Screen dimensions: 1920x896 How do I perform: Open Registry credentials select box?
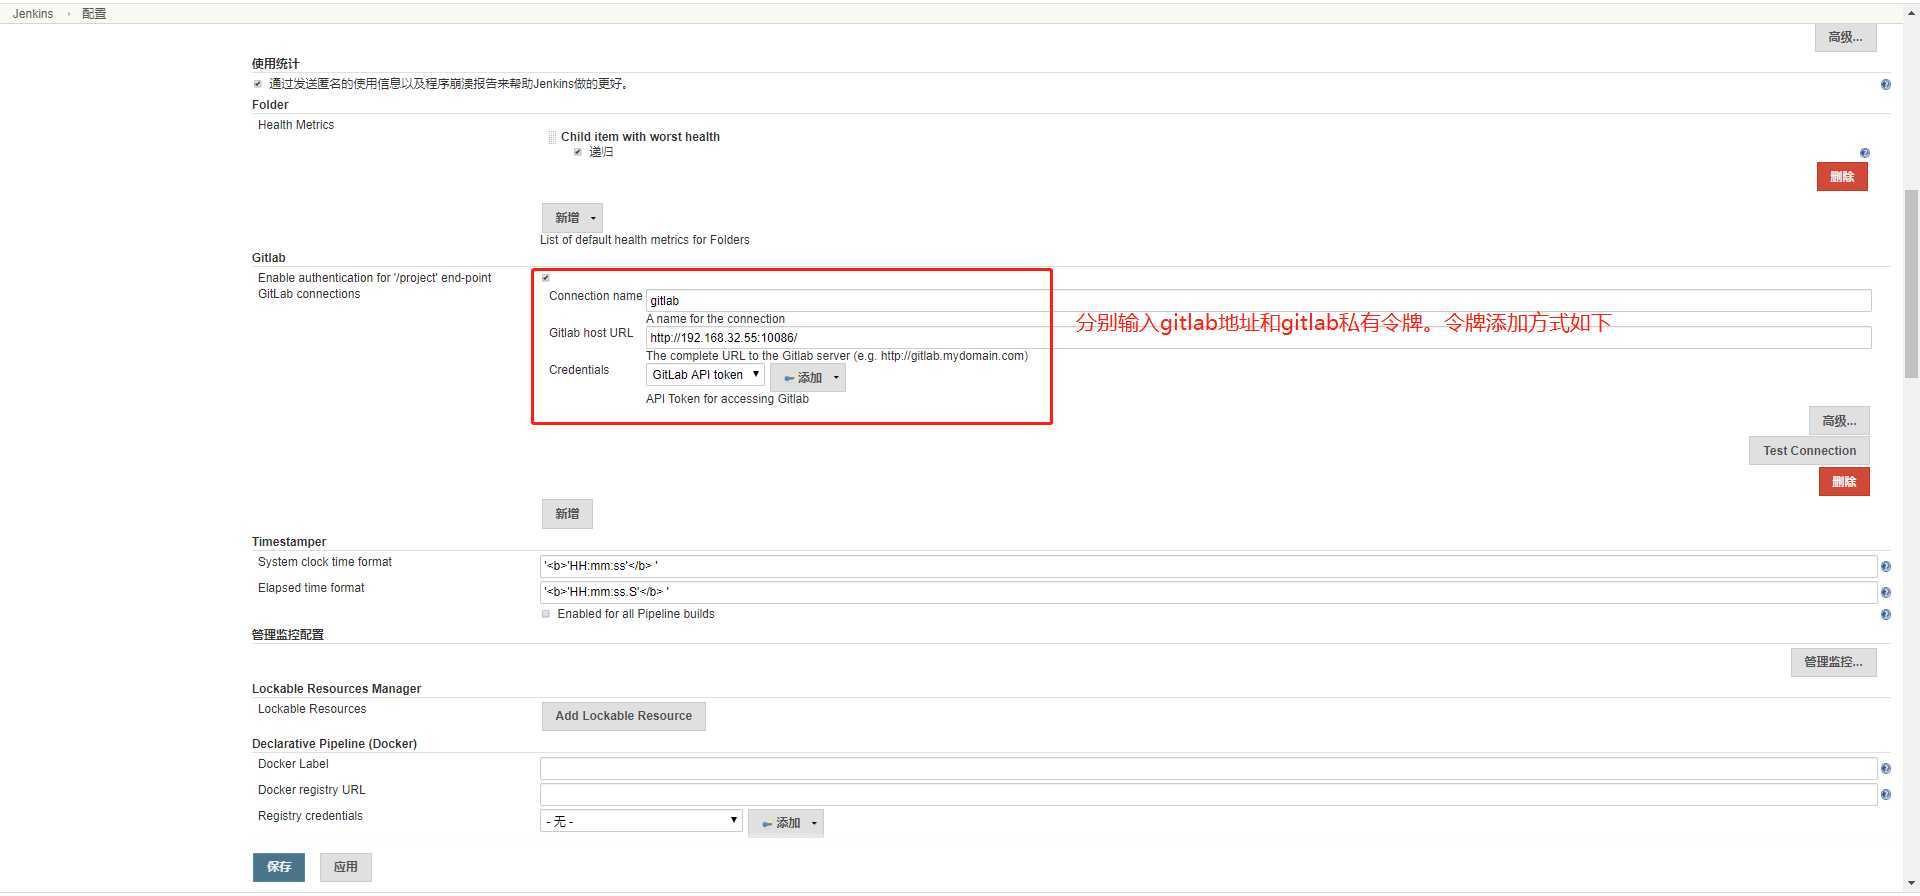point(641,821)
